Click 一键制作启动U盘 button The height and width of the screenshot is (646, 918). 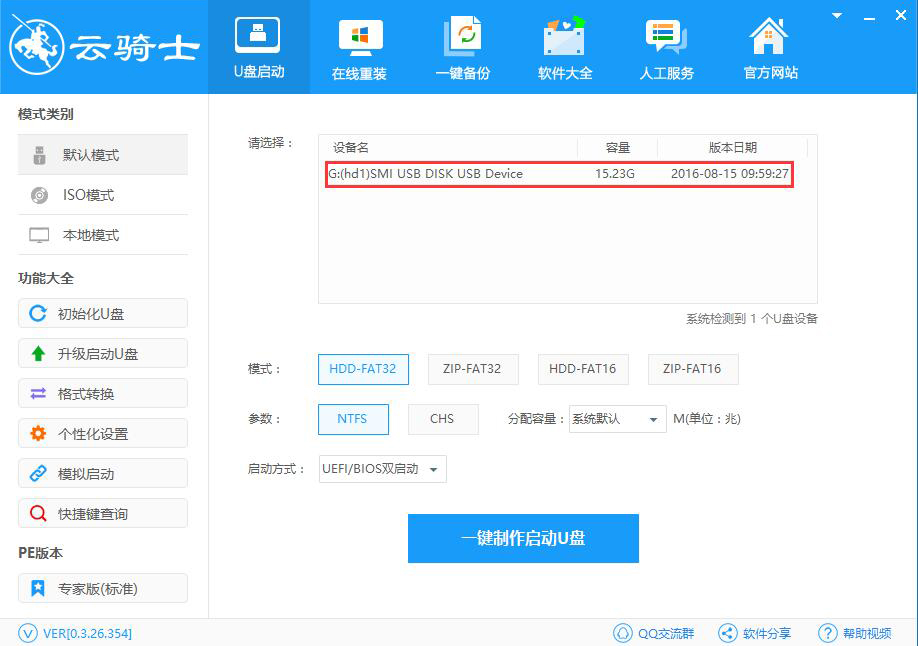tap(523, 538)
